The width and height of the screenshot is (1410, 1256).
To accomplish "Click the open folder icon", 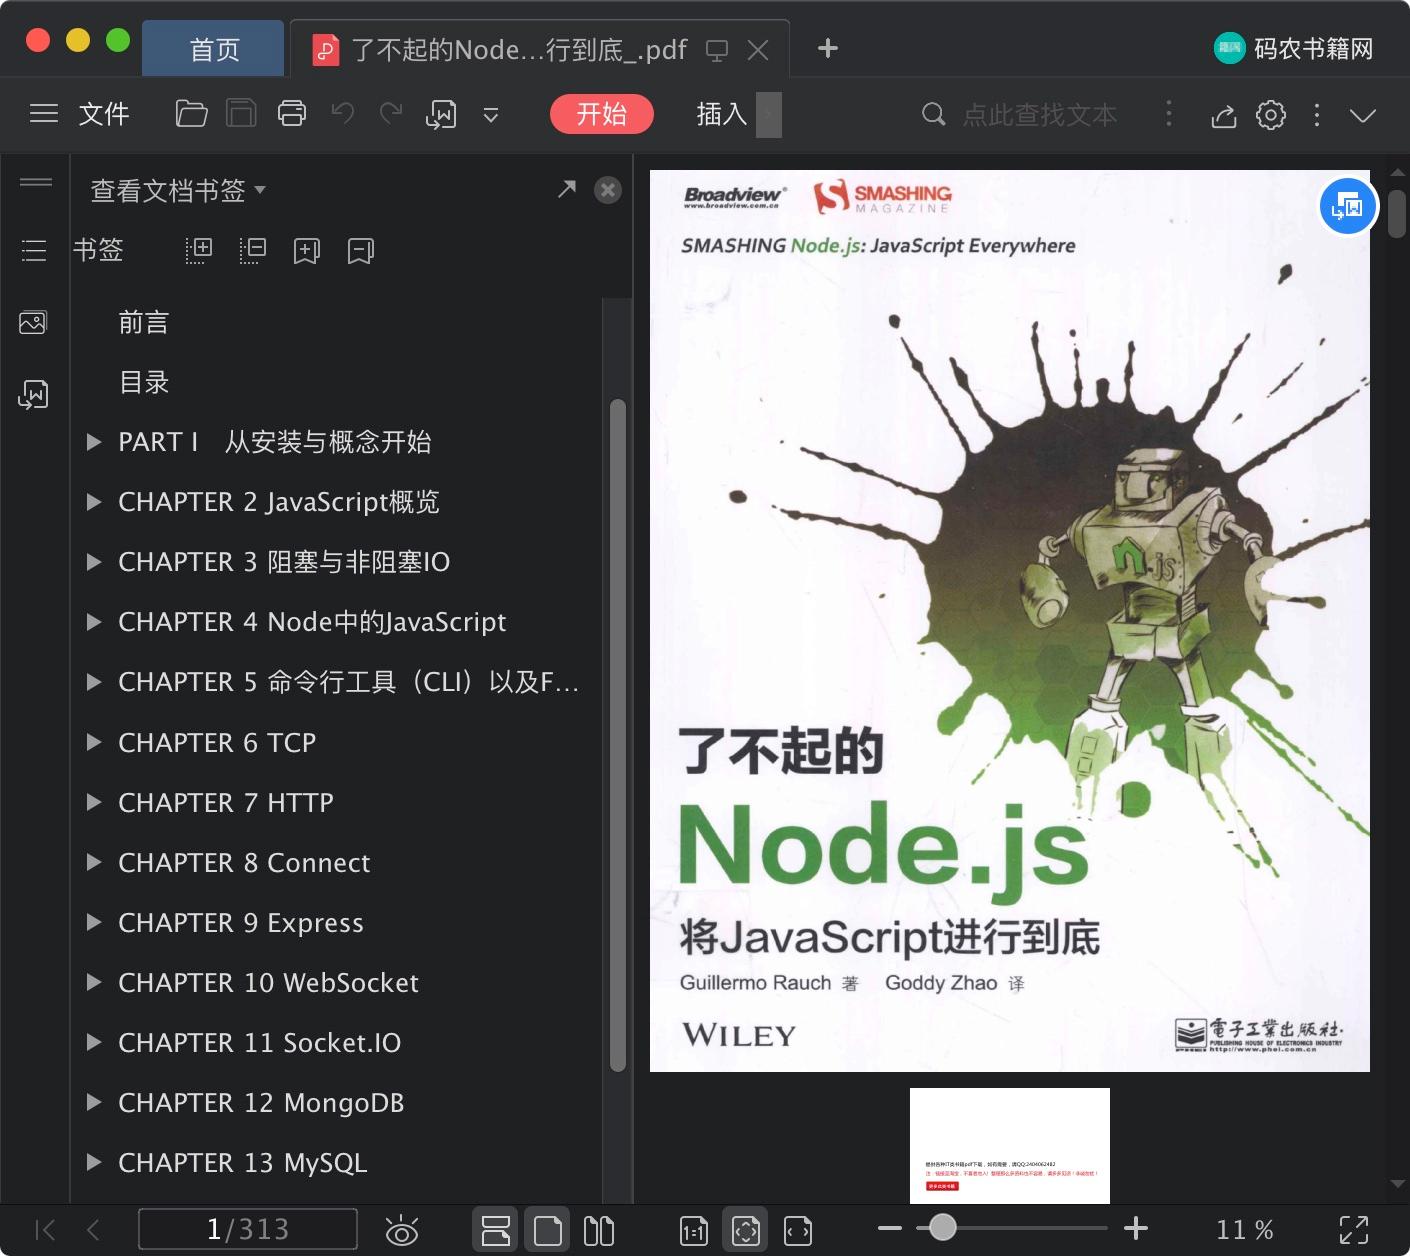I will click(x=191, y=114).
